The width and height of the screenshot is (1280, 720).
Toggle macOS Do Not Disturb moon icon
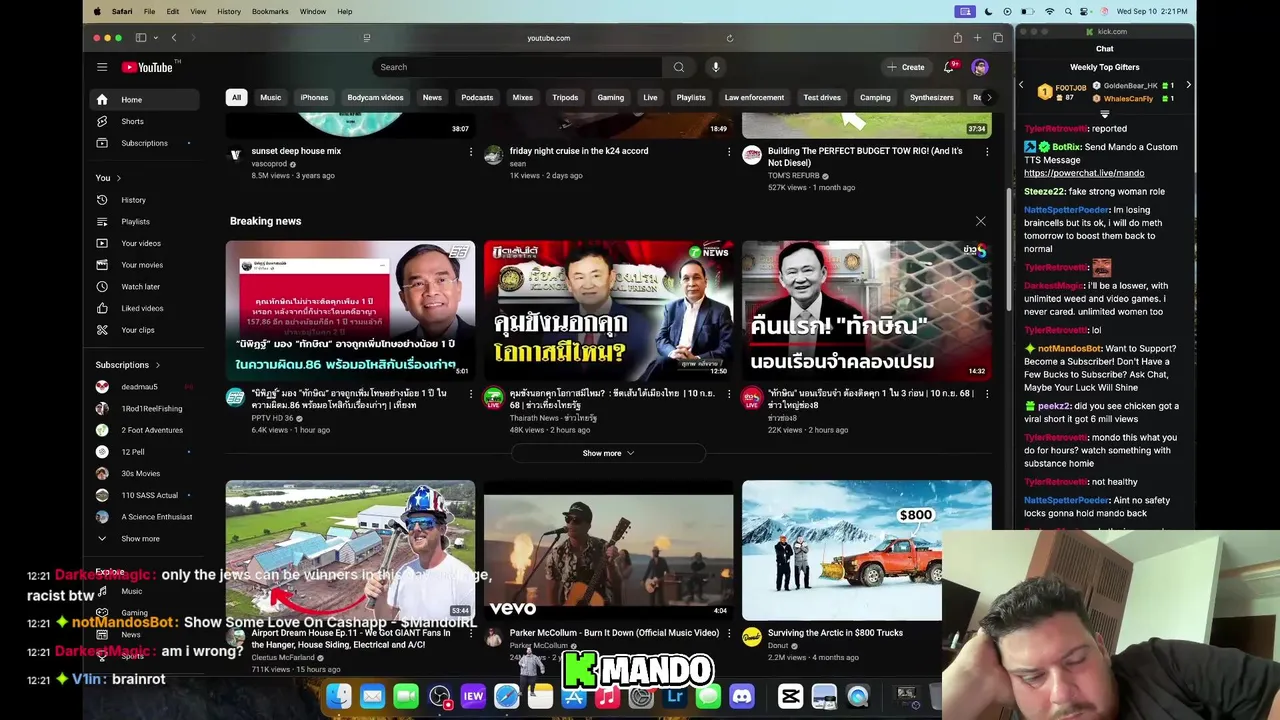click(x=988, y=11)
